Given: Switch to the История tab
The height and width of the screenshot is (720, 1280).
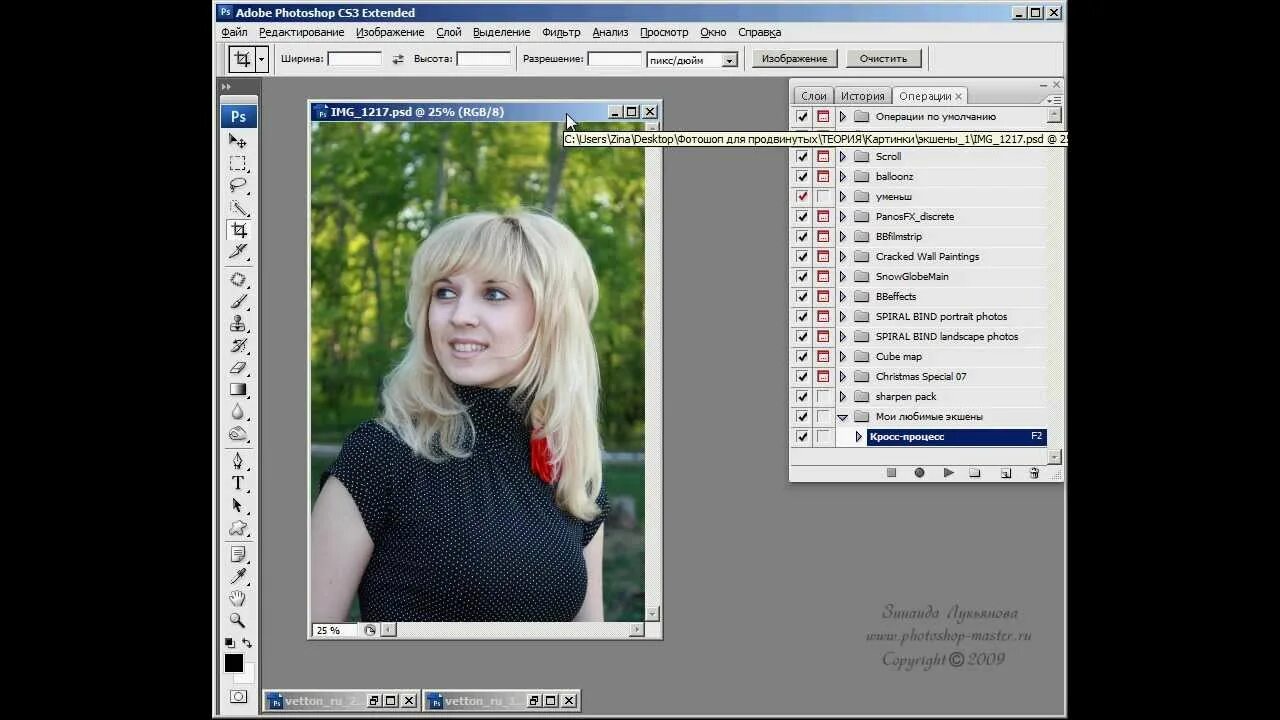Looking at the screenshot, I should pos(862,96).
